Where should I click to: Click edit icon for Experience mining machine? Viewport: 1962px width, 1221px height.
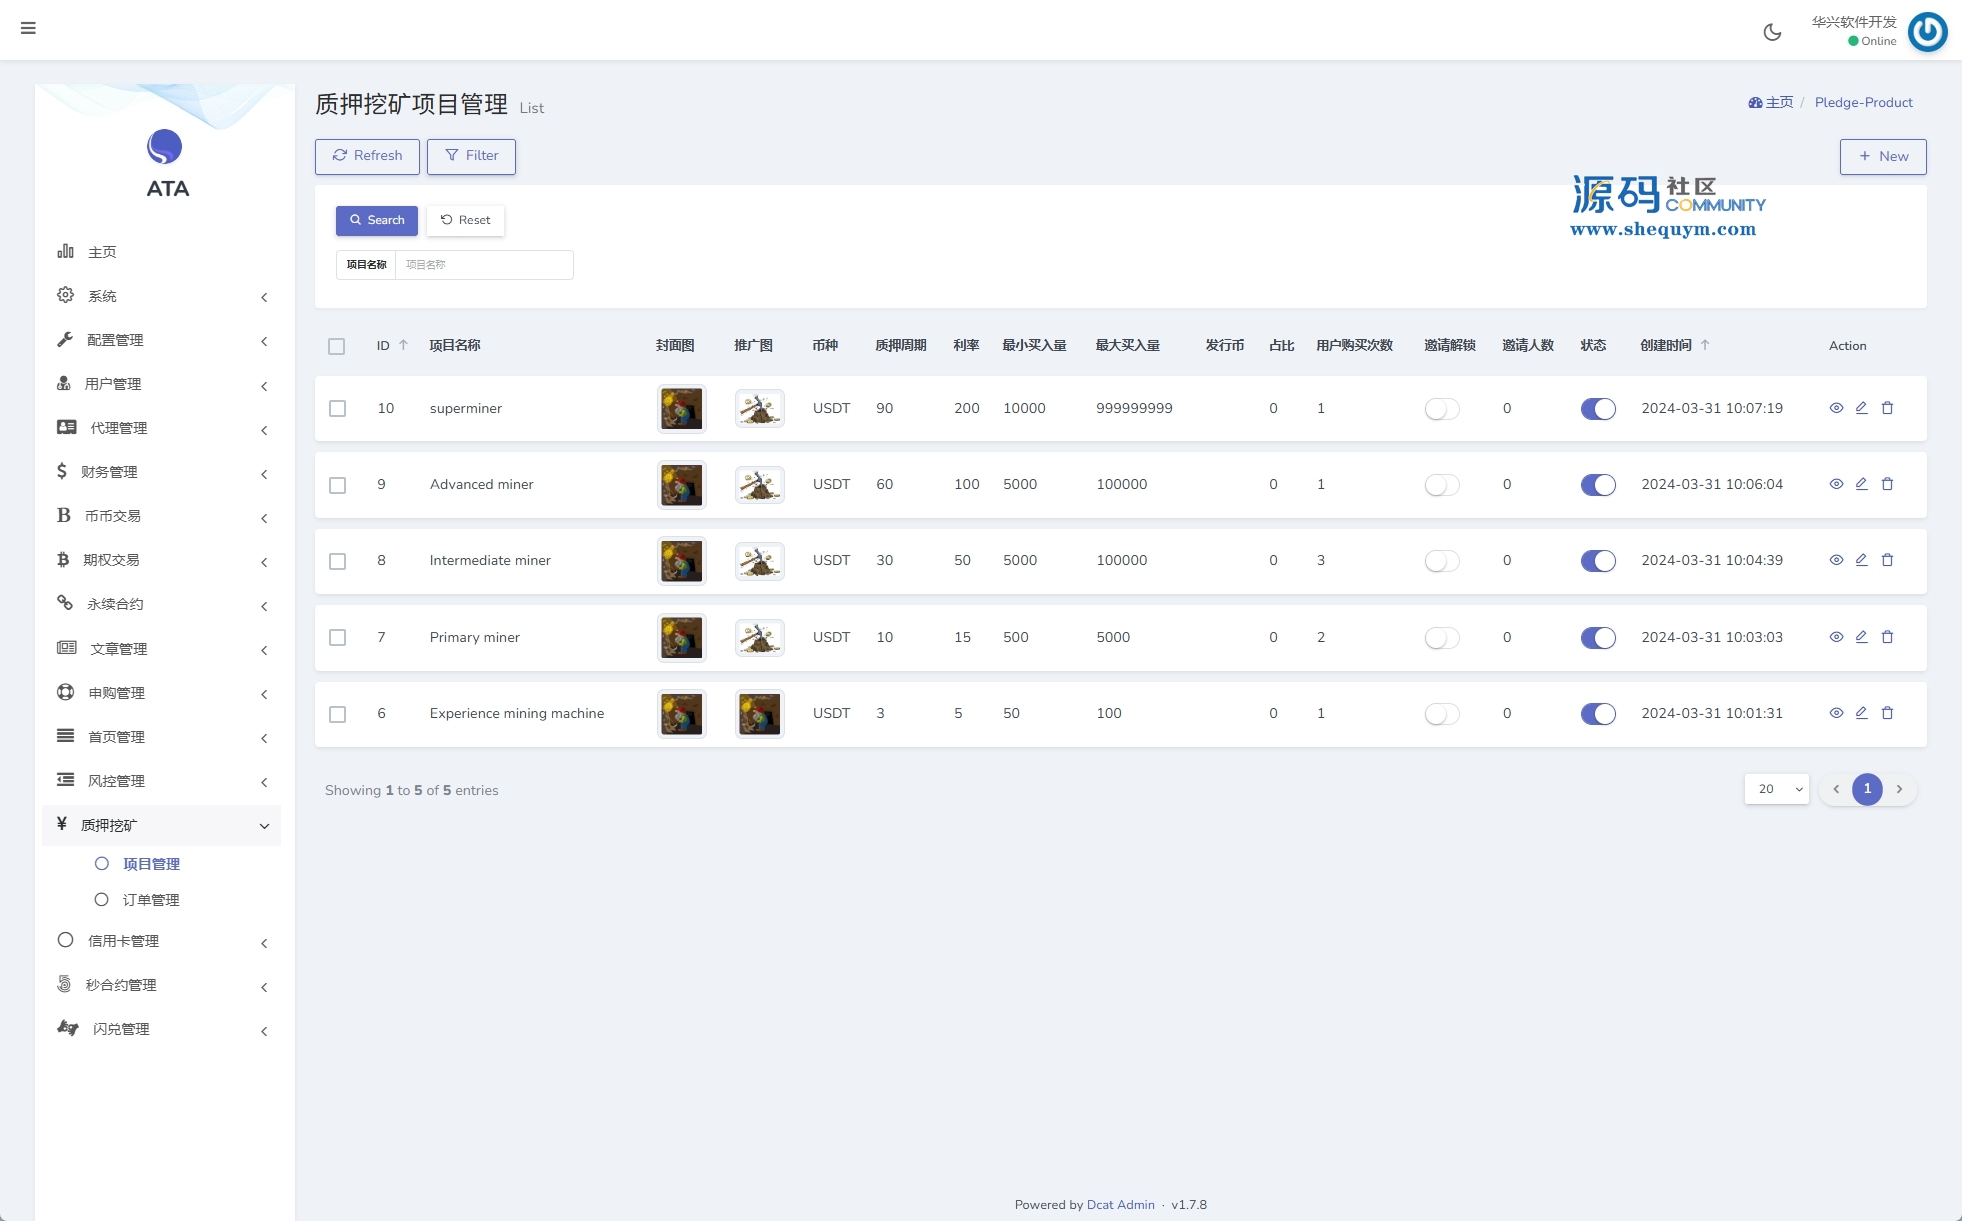[1861, 713]
